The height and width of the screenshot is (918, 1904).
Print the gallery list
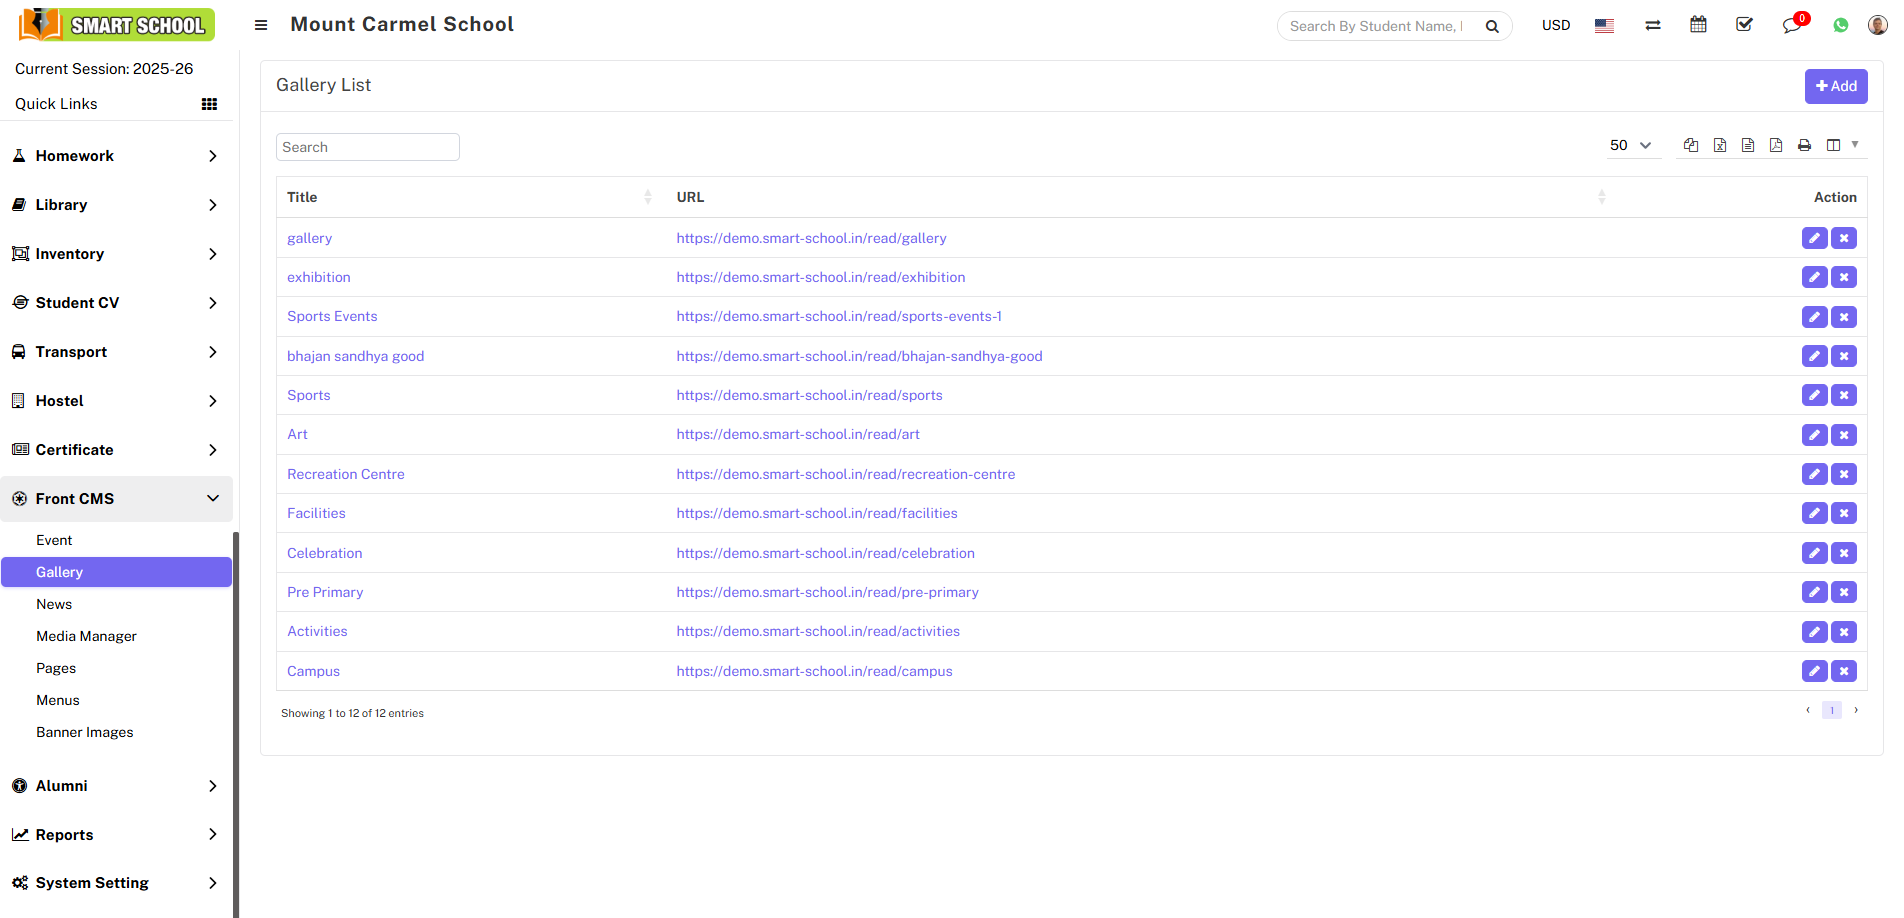click(1804, 145)
